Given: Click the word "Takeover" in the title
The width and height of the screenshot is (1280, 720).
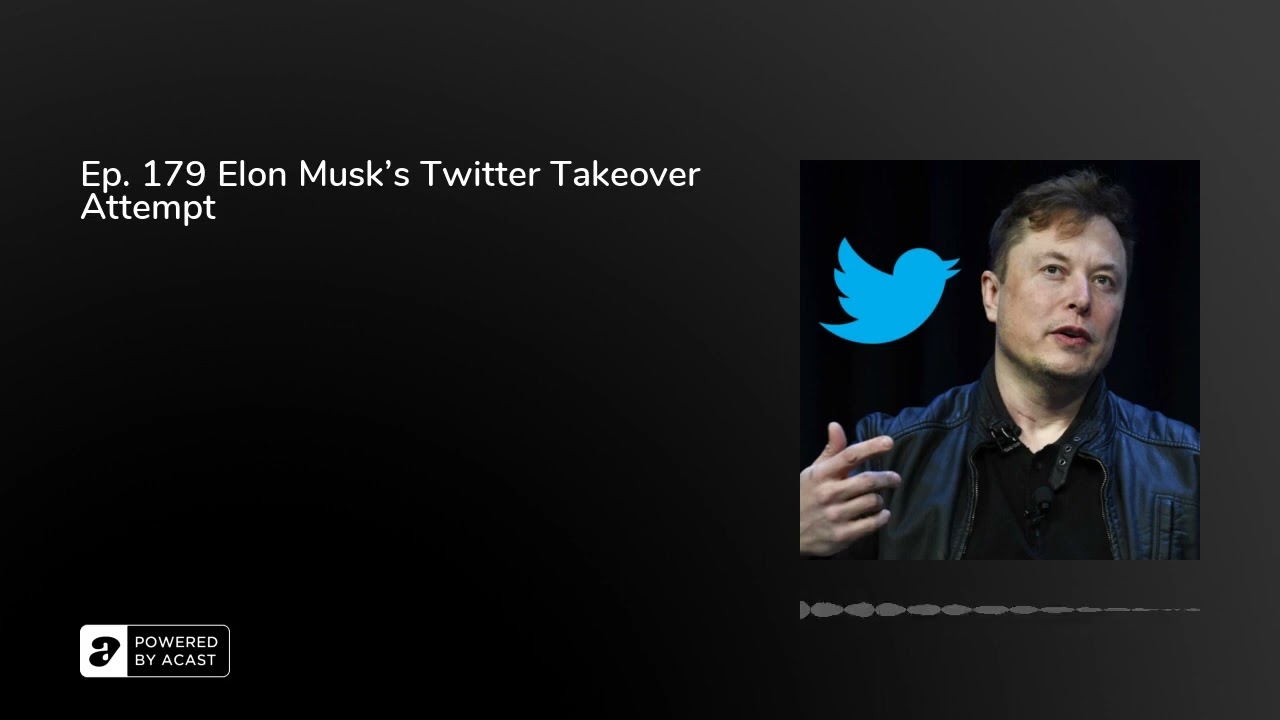Looking at the screenshot, I should (x=626, y=175).
